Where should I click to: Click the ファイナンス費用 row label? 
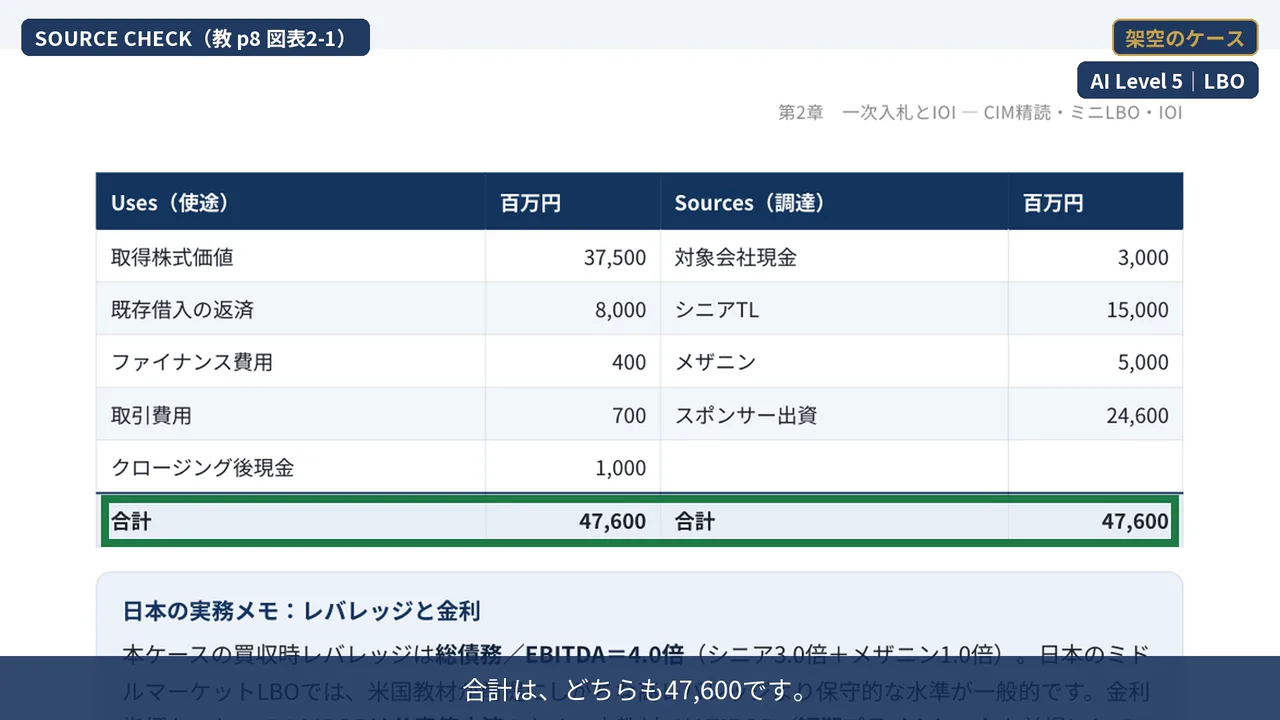192,362
